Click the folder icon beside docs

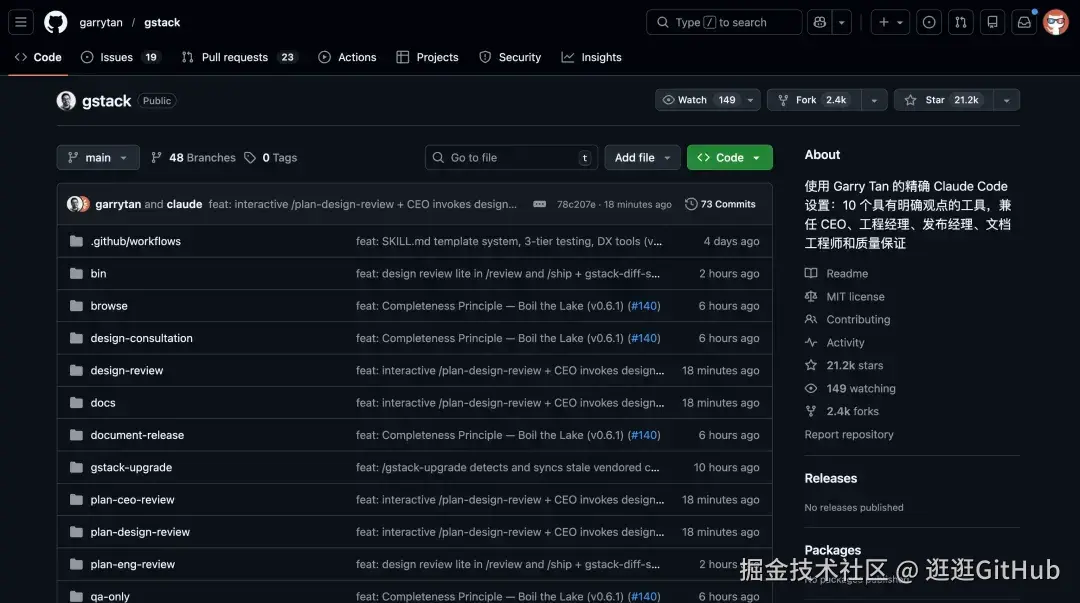76,402
